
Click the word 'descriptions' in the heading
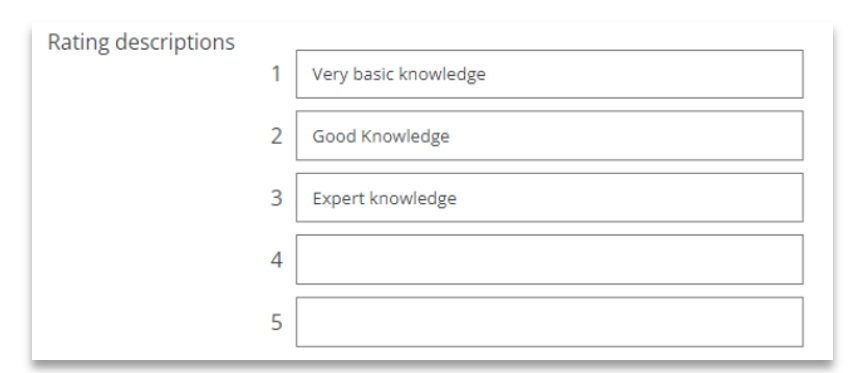click(x=175, y=42)
